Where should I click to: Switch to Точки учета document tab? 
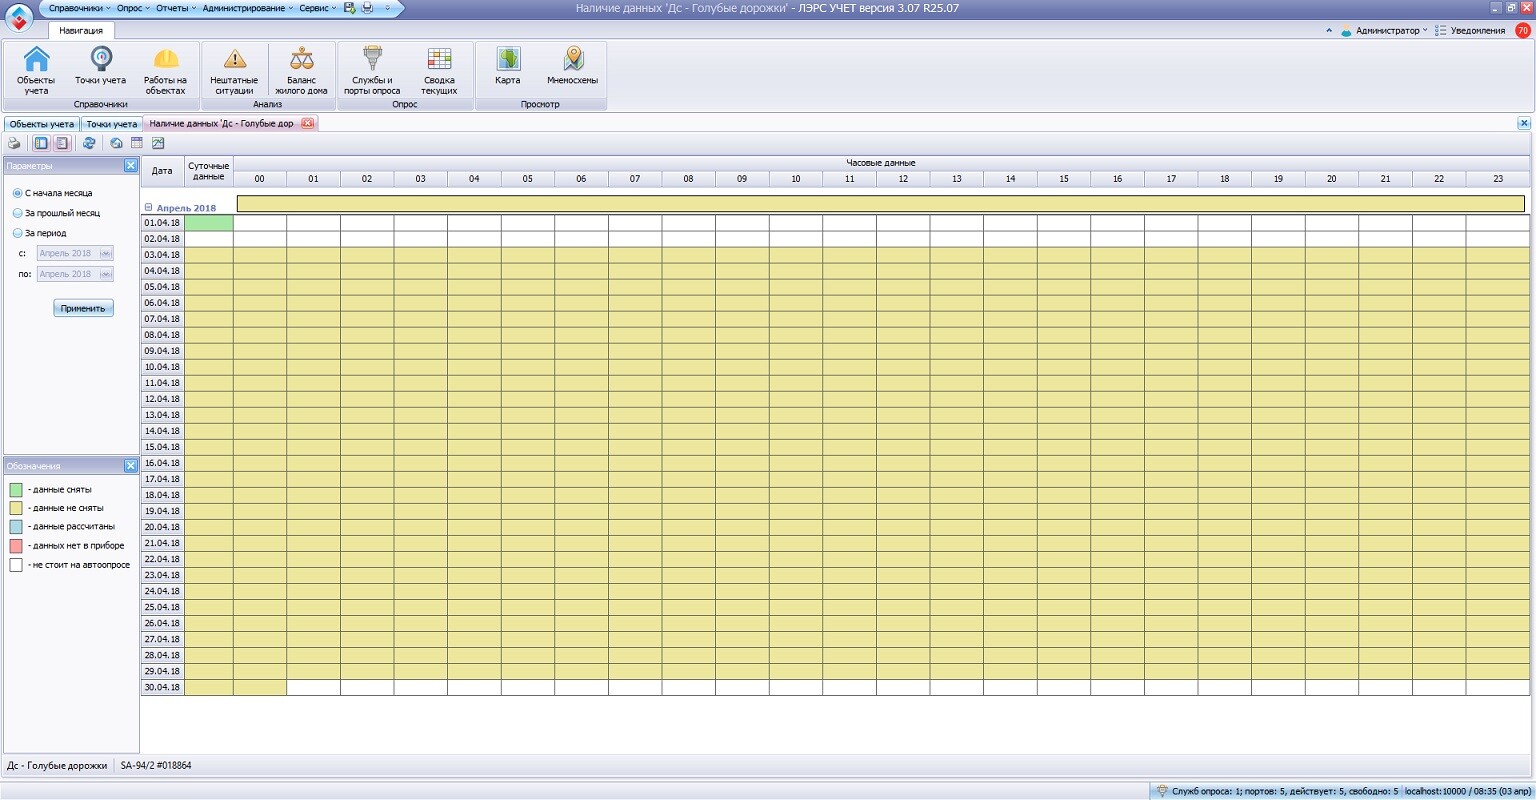pyautogui.click(x=111, y=124)
